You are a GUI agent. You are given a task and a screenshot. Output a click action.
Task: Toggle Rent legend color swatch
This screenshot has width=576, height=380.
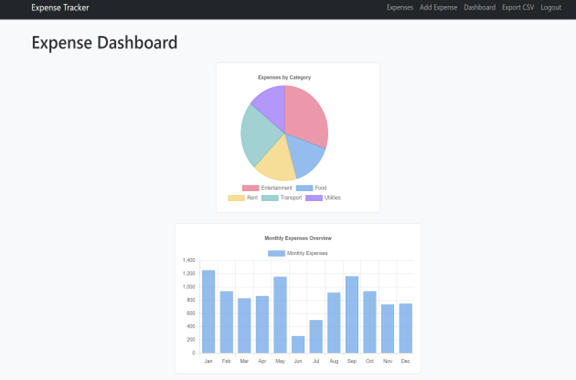(x=236, y=198)
